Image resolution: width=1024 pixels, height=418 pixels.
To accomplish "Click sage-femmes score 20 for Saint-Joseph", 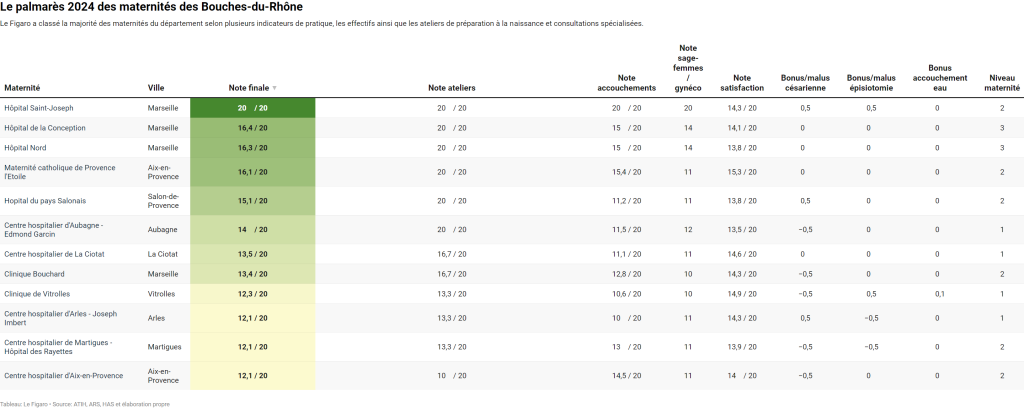I will pyautogui.click(x=688, y=108).
